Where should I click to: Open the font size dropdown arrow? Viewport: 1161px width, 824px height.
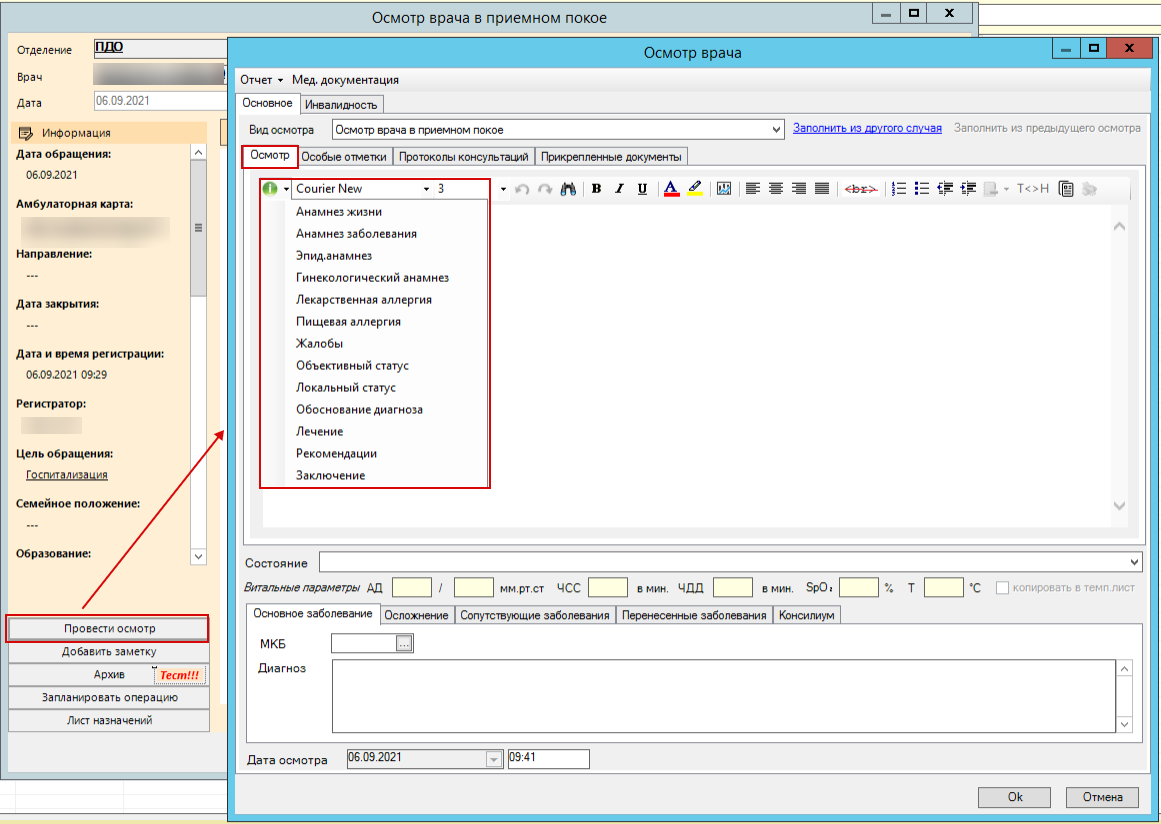click(x=503, y=190)
